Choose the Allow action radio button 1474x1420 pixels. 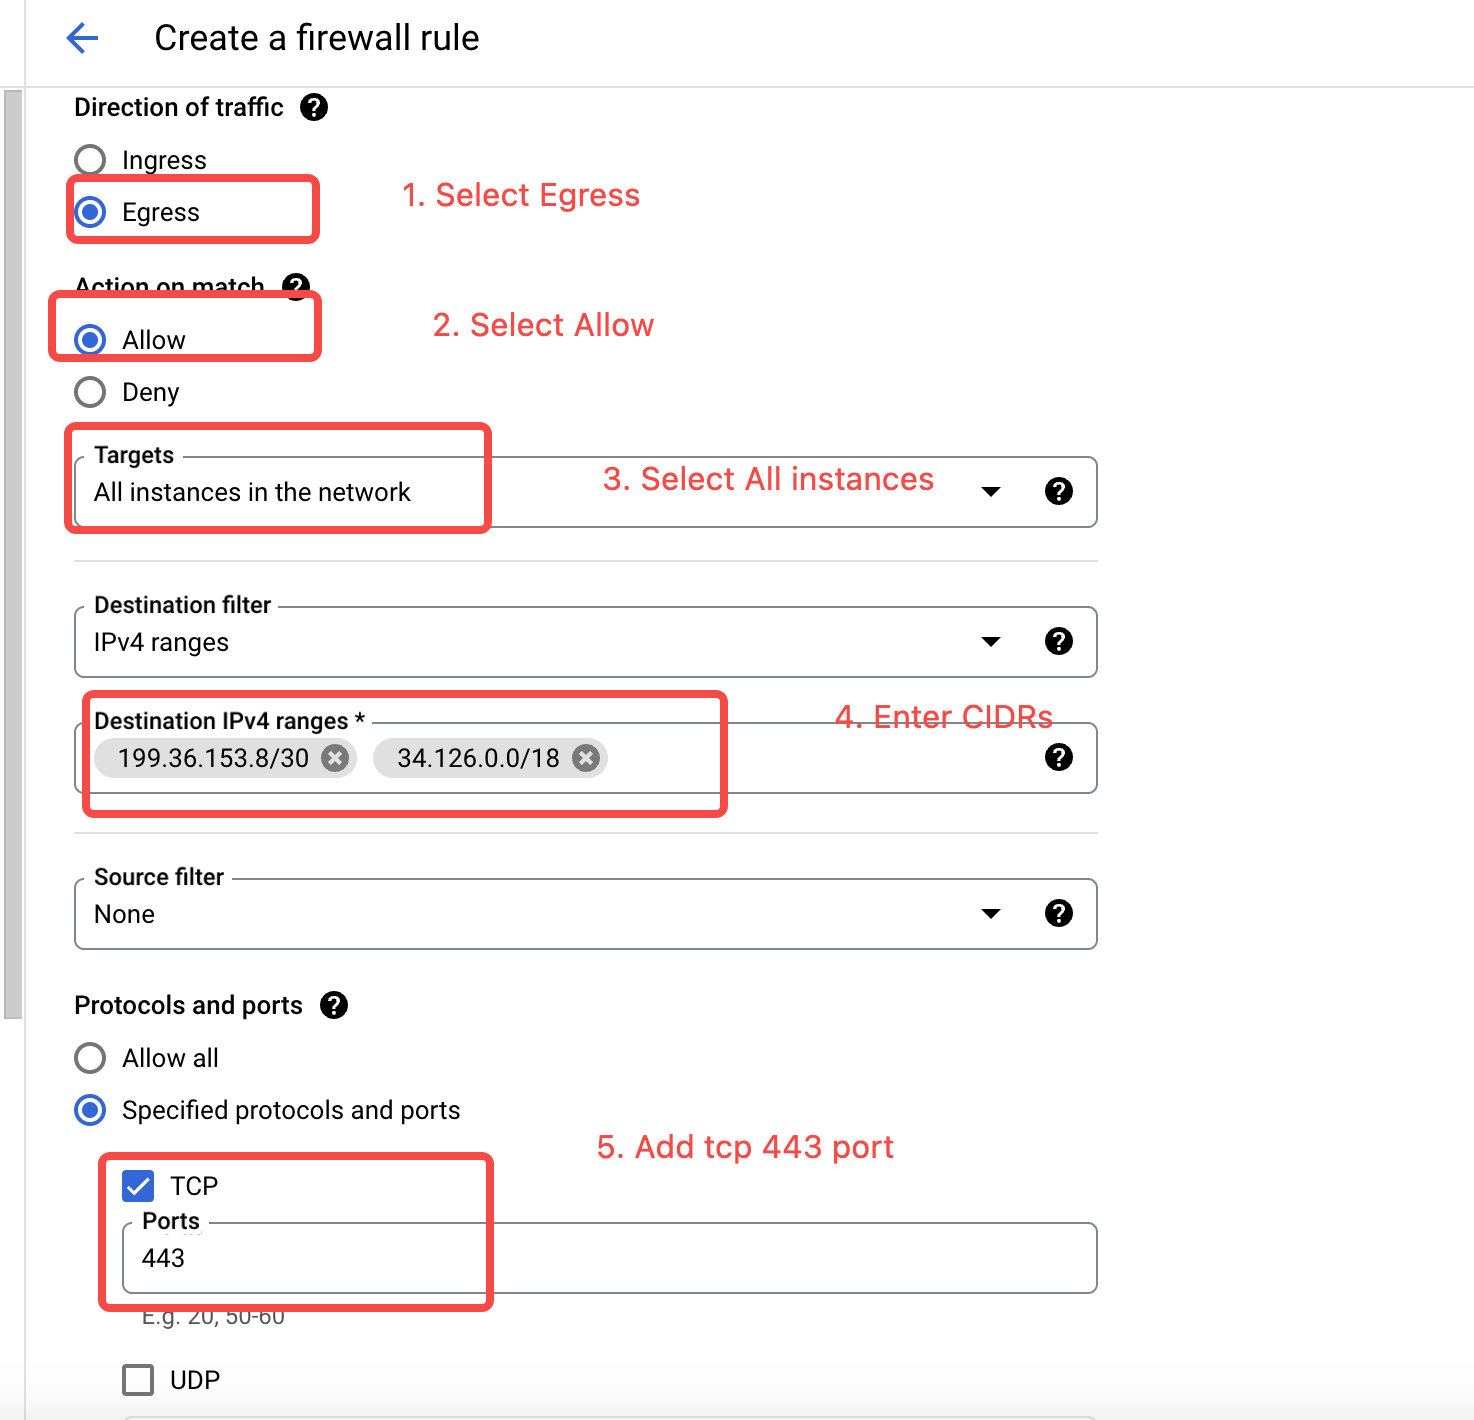(90, 340)
